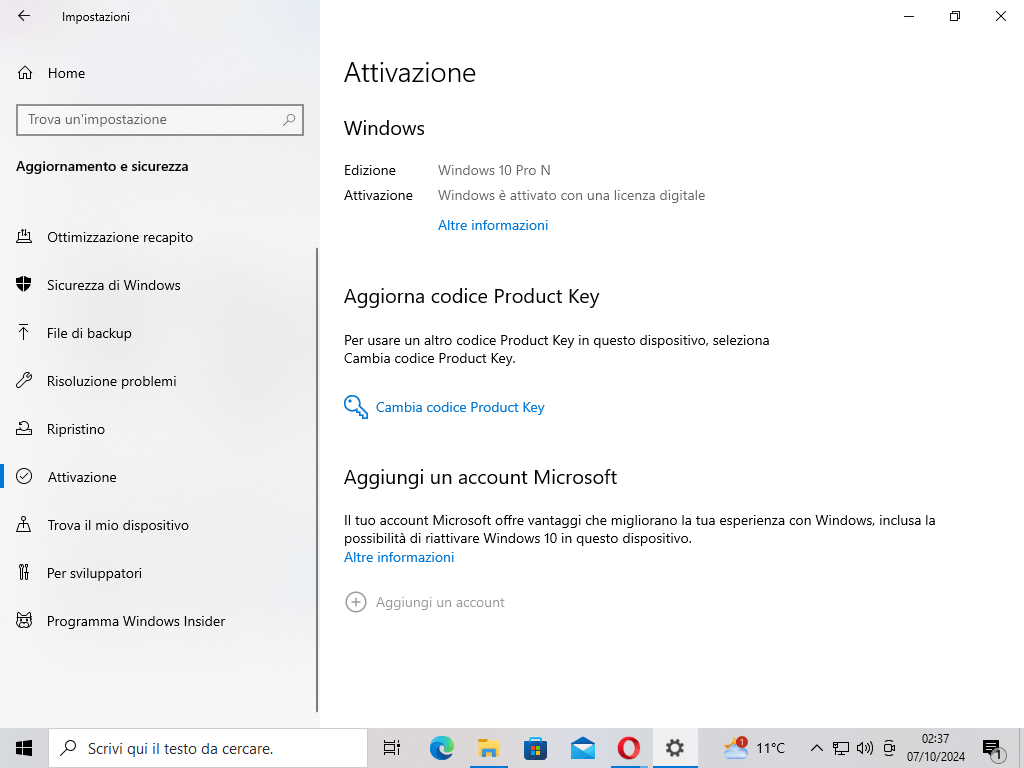Click the Ottimizzazione recapito icon
The width and height of the screenshot is (1024, 768).
tap(24, 236)
